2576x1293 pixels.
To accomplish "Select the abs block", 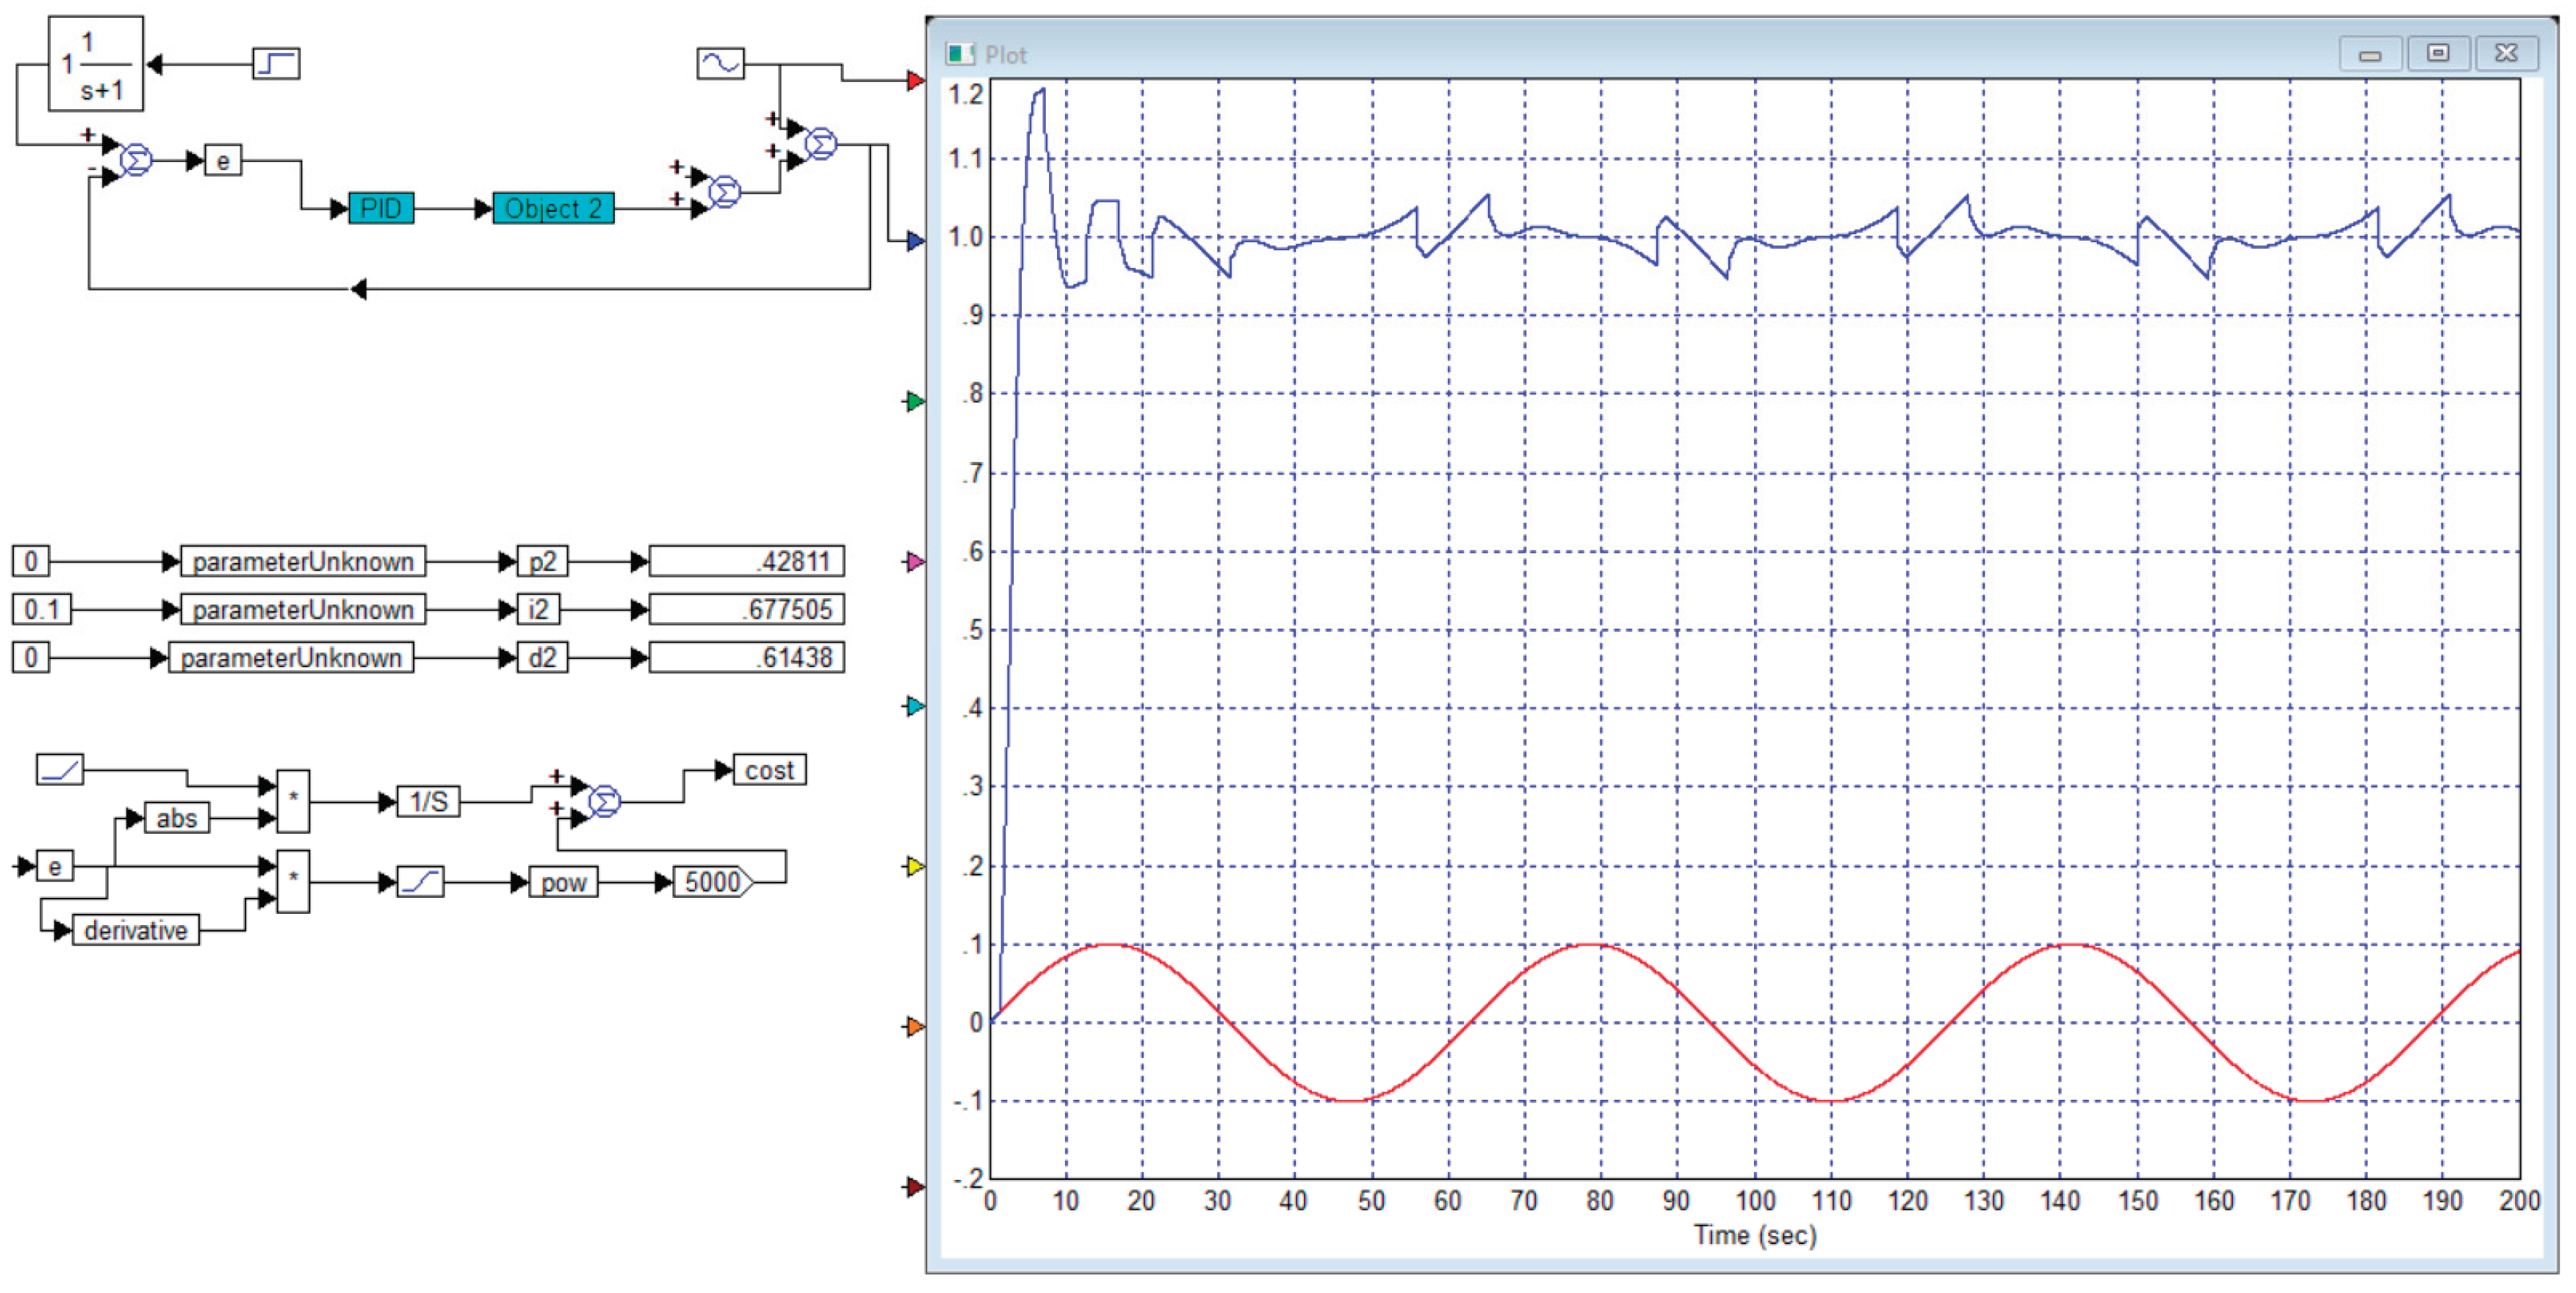I will (x=177, y=818).
